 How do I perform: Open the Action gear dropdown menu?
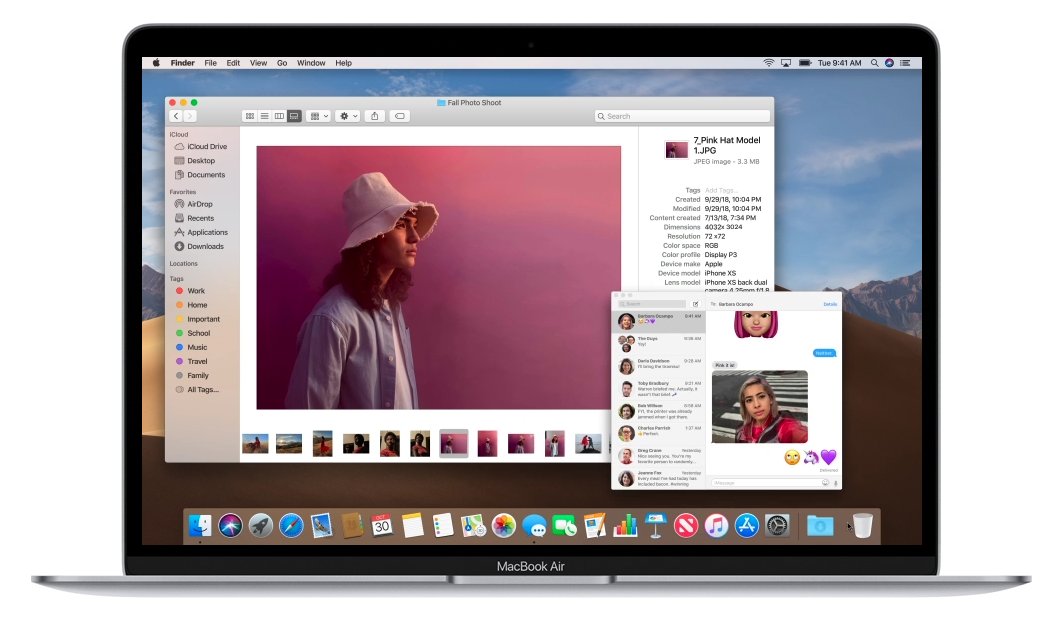tap(348, 116)
